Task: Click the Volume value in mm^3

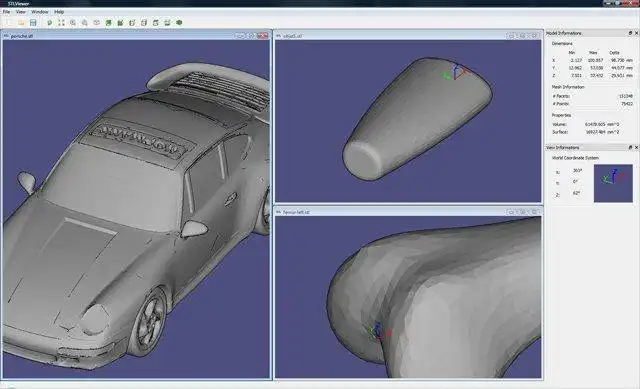Action: (602, 124)
